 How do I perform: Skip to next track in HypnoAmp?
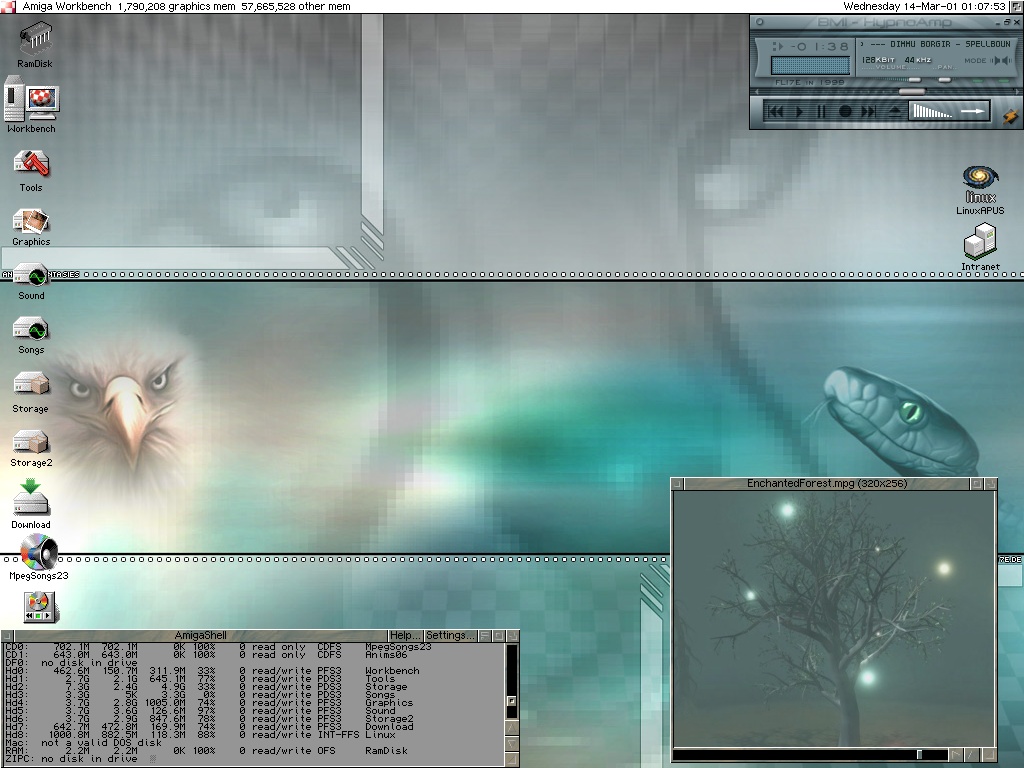point(868,112)
